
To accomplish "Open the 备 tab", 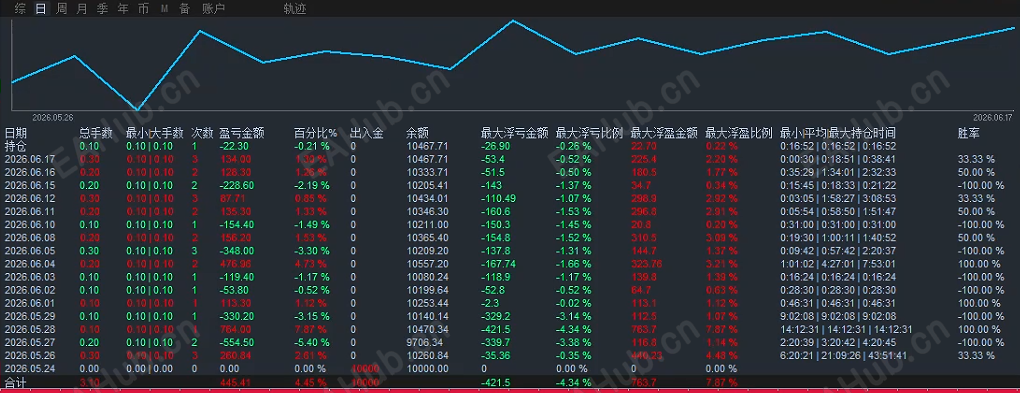I will tap(184, 8).
